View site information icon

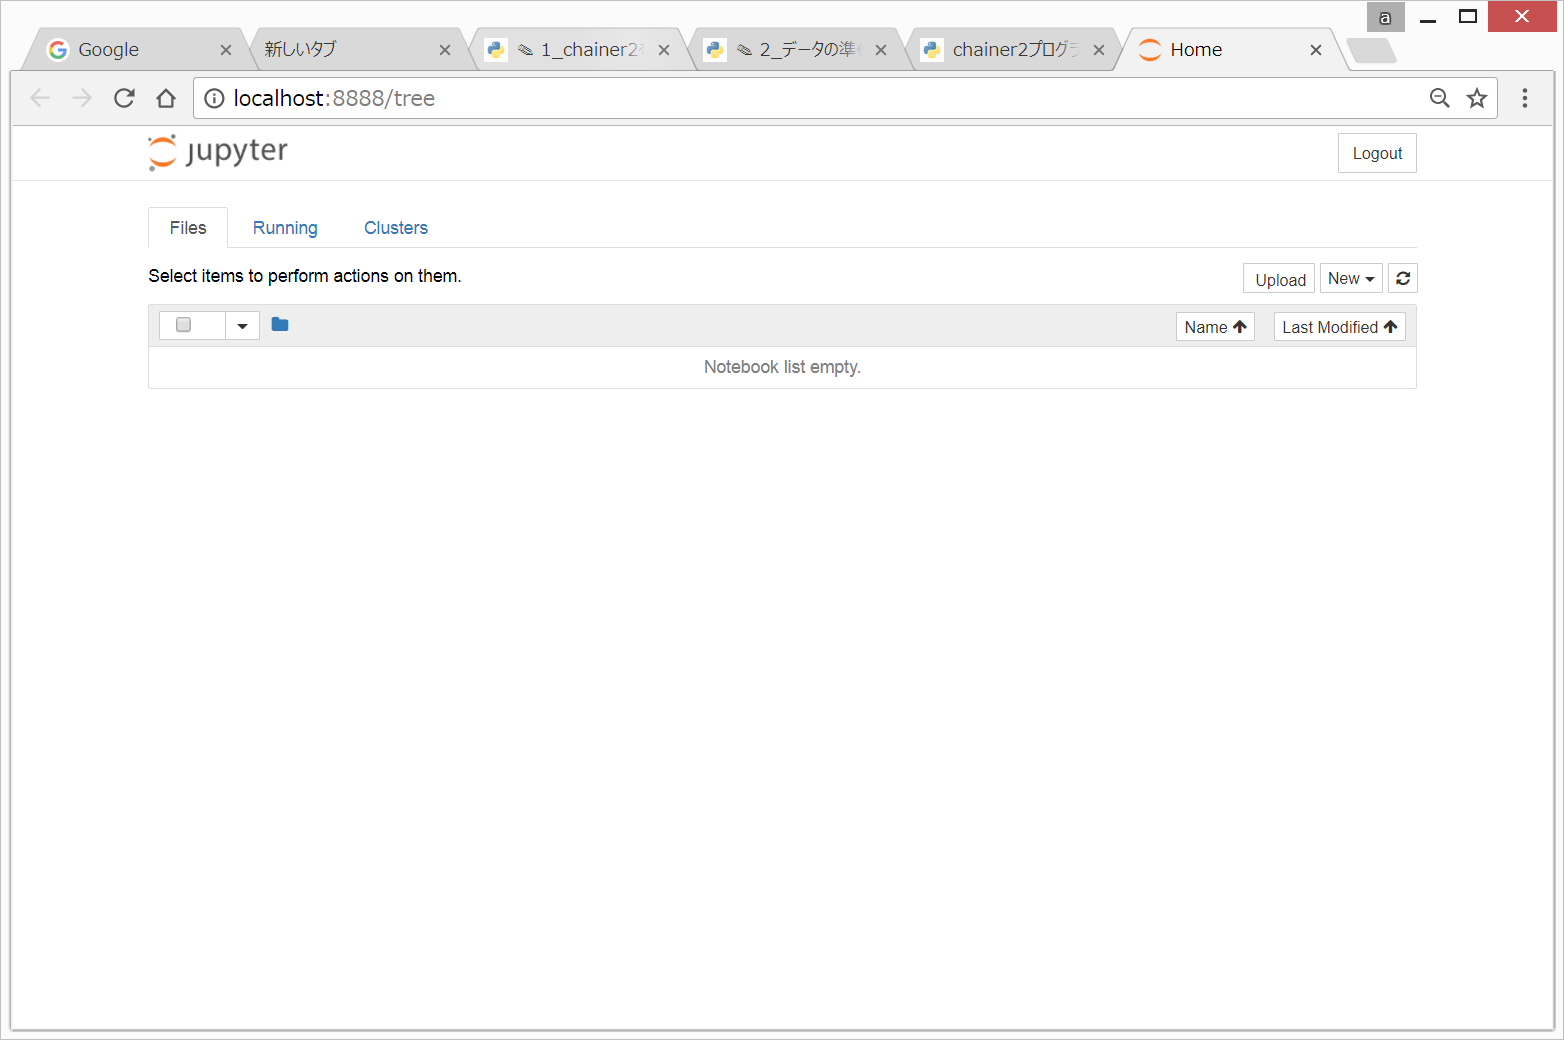(214, 98)
